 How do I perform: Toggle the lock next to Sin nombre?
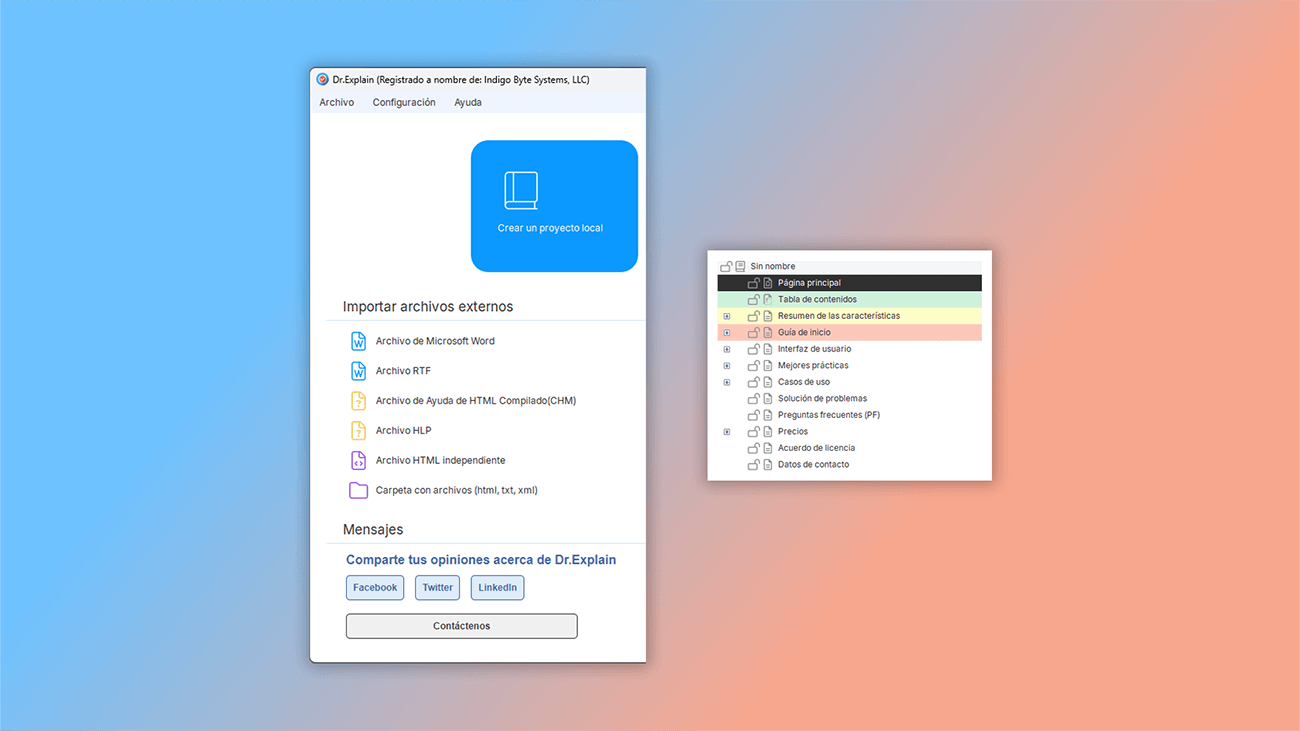(x=724, y=265)
